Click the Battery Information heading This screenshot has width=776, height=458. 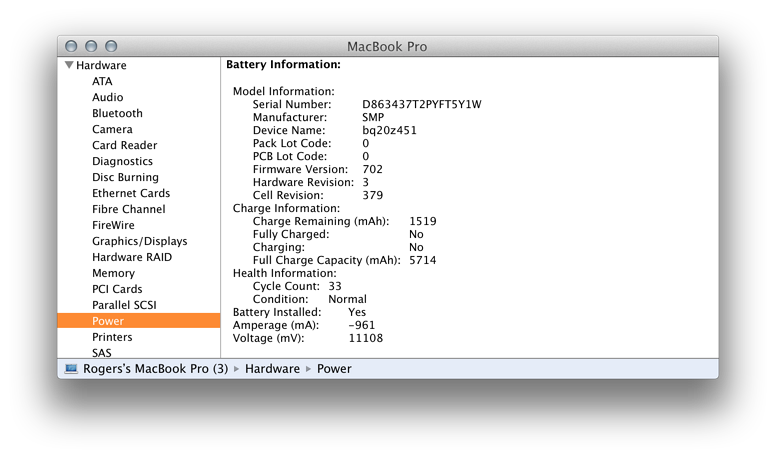284,64
